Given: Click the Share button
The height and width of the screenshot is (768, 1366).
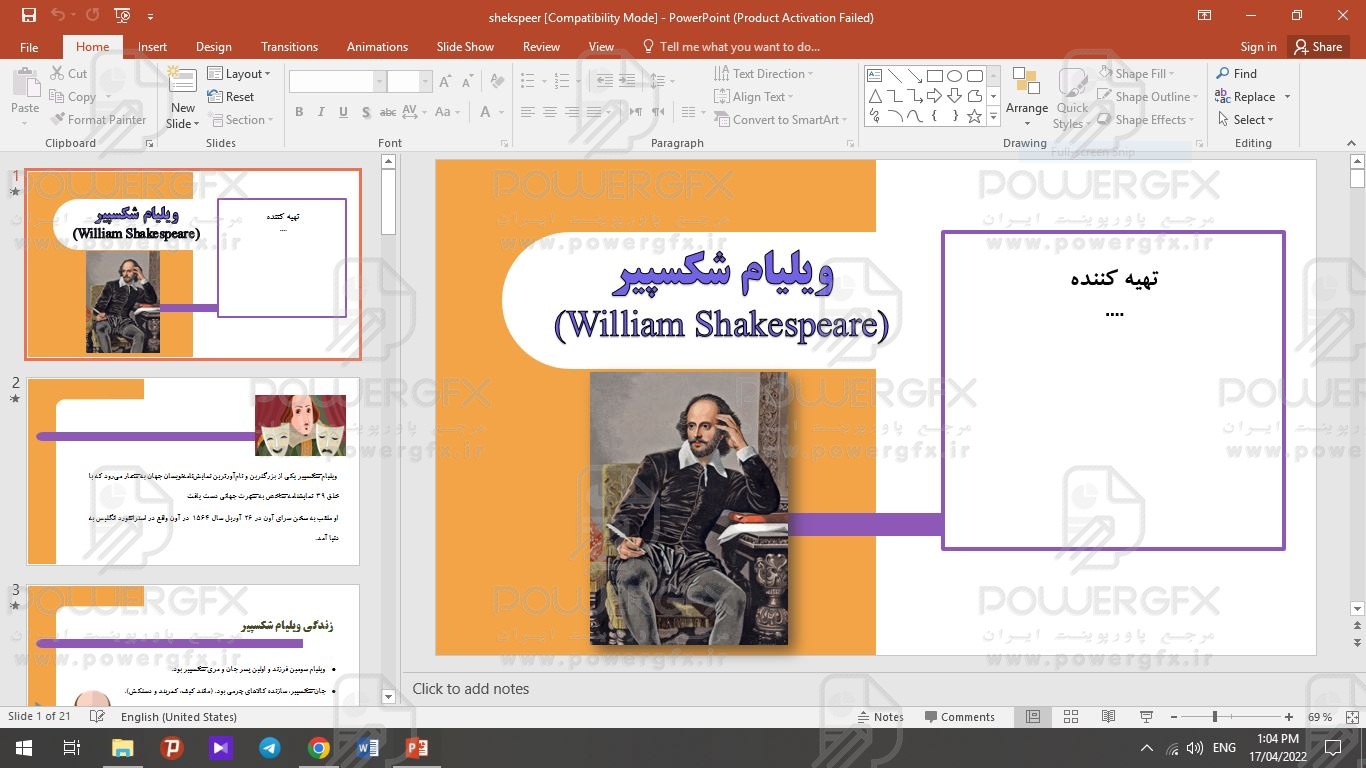Looking at the screenshot, I should tap(1317, 47).
